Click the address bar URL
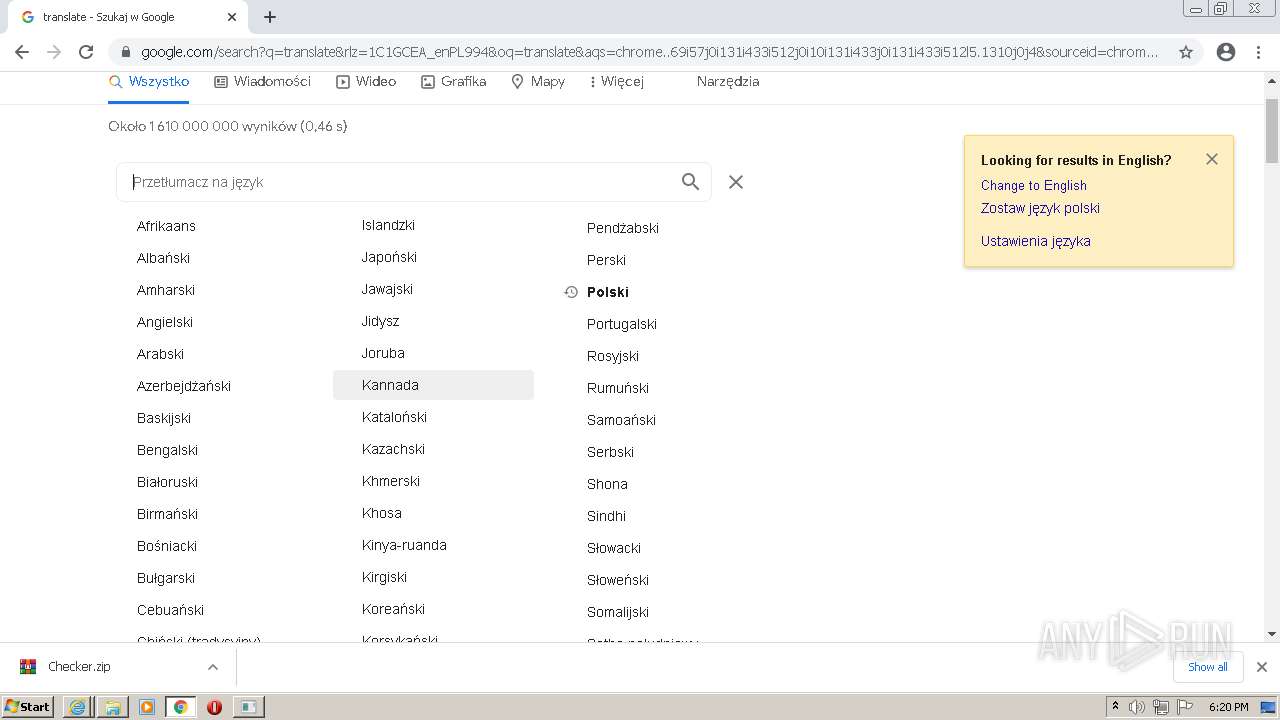The width and height of the screenshot is (1280, 720). tap(650, 52)
